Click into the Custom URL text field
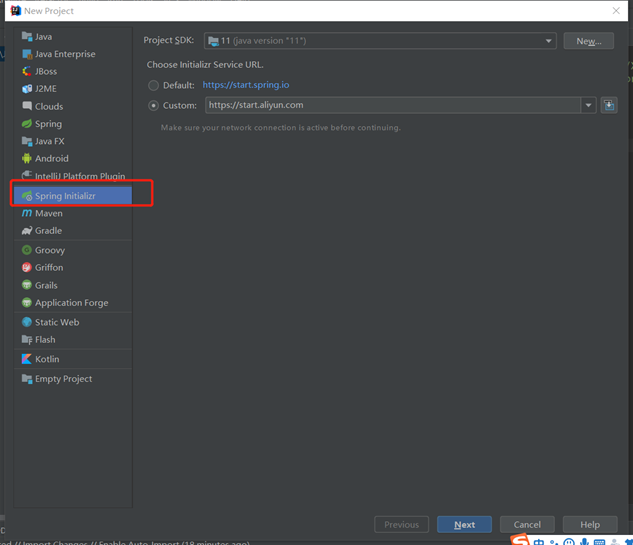 click(x=393, y=105)
